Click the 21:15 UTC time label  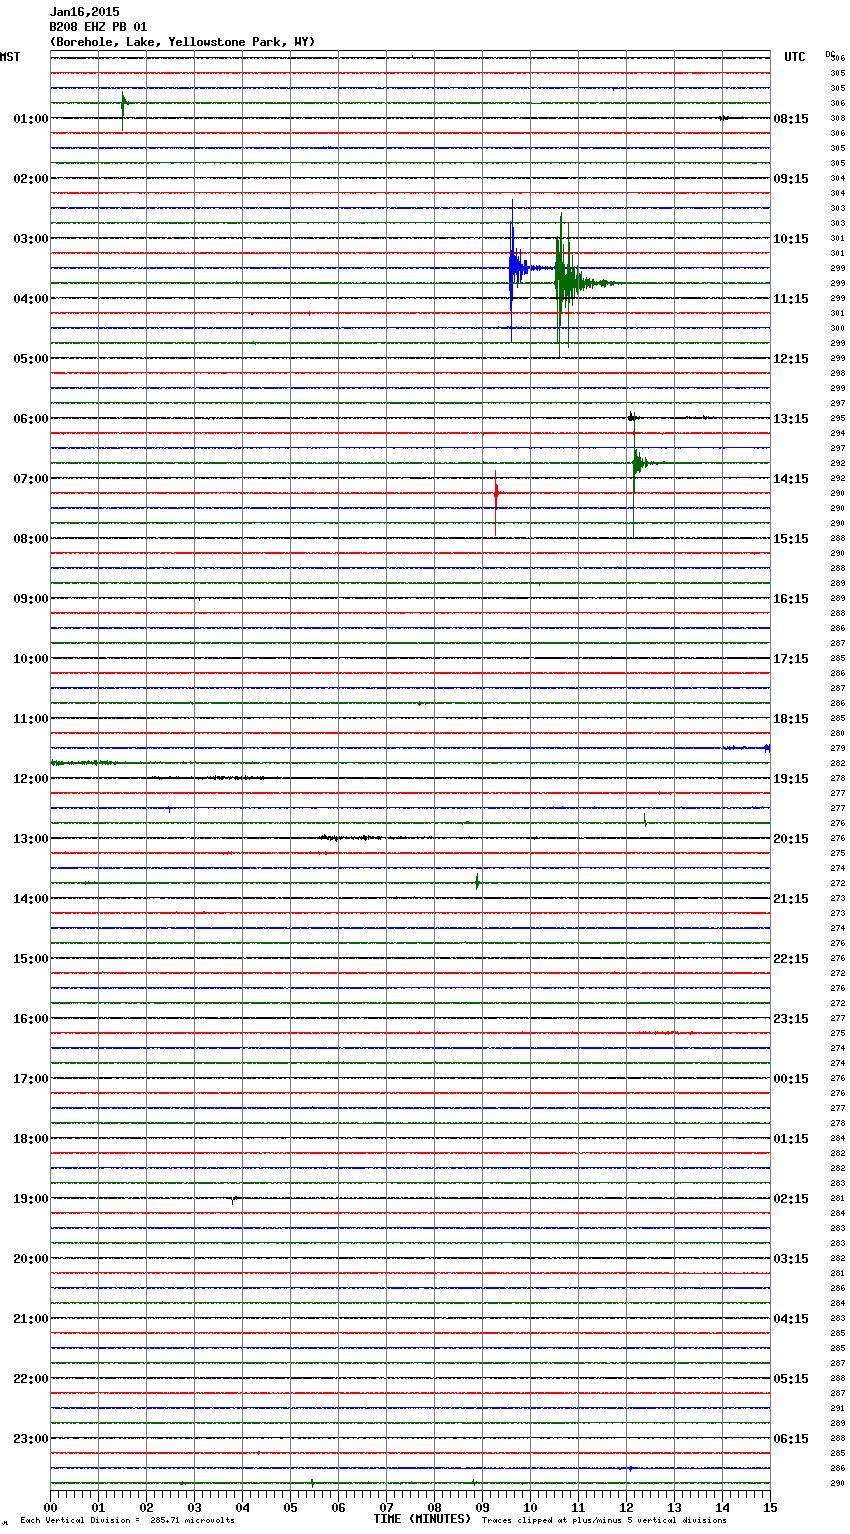pos(791,899)
